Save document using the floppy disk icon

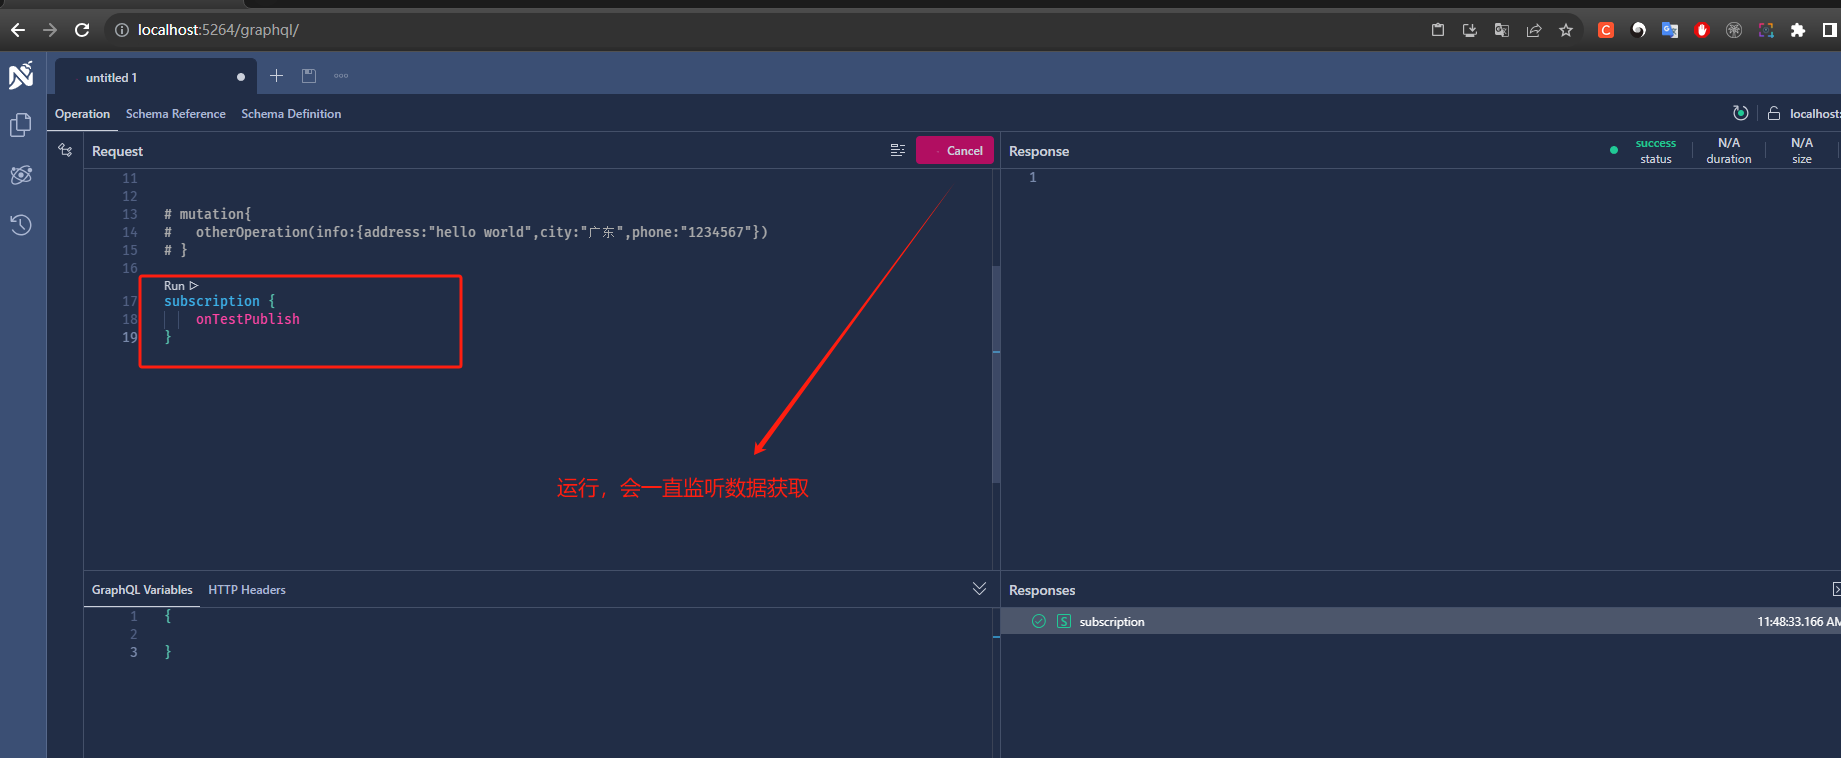(309, 76)
